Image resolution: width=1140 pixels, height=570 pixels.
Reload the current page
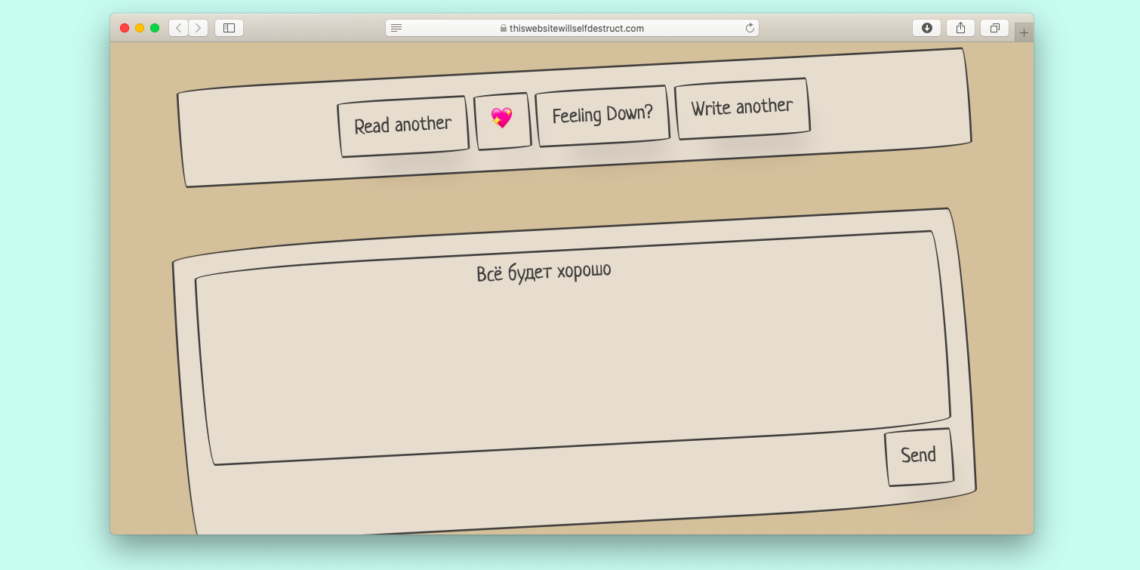pos(750,28)
